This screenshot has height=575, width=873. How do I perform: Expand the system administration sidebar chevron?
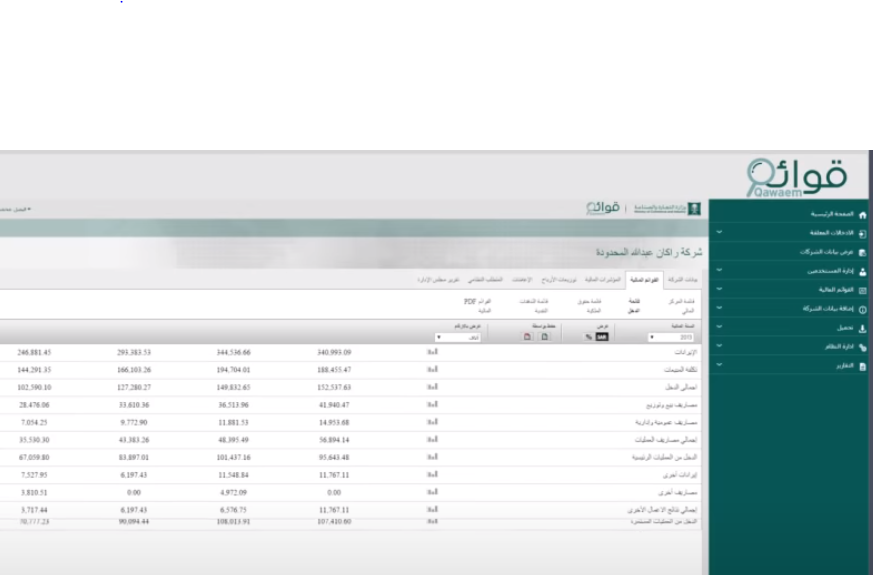coord(719,347)
